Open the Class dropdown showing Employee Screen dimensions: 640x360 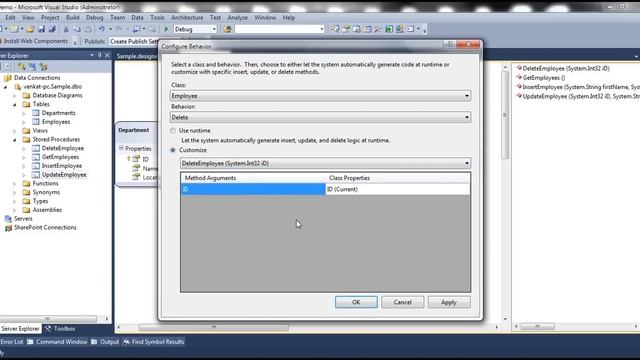tap(320, 96)
